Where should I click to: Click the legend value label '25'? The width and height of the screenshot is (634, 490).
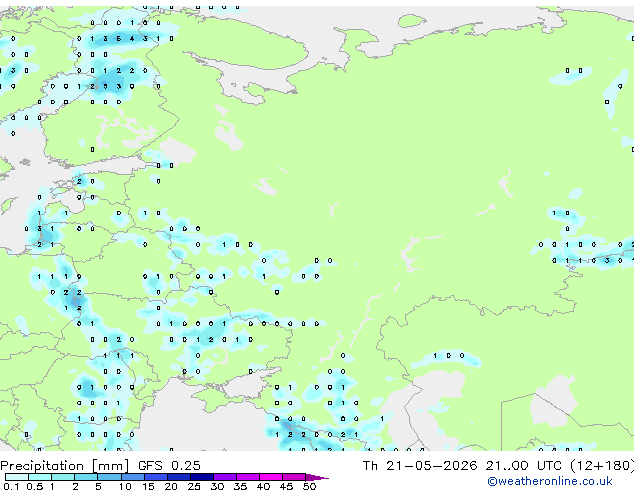tap(194, 486)
